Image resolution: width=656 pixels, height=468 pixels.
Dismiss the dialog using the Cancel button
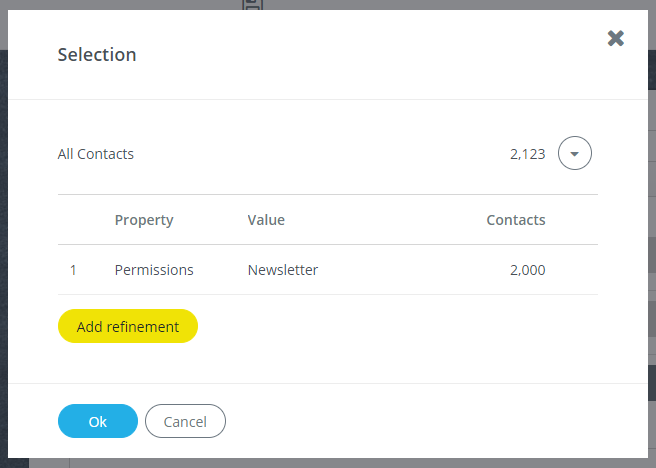click(185, 421)
